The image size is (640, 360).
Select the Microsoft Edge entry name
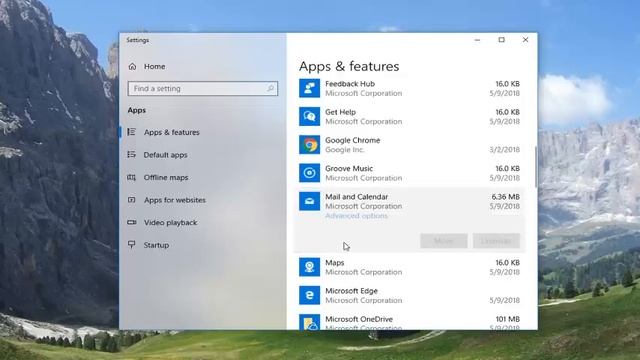[x=351, y=291]
